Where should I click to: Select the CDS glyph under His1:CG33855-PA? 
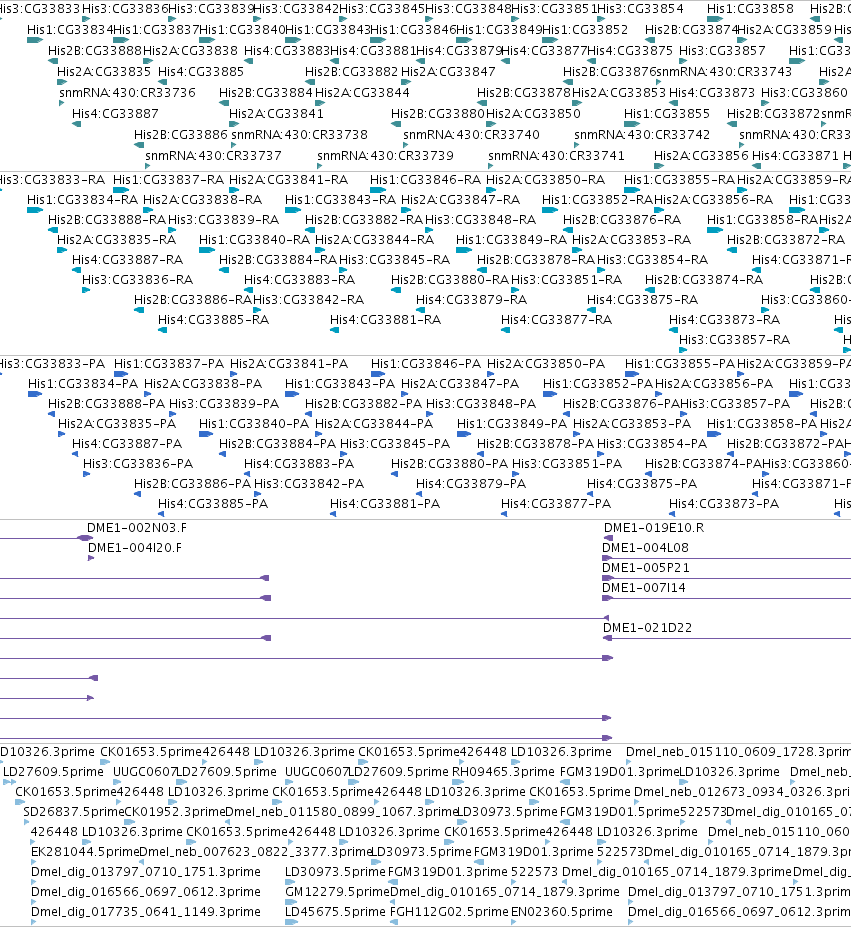(632, 374)
